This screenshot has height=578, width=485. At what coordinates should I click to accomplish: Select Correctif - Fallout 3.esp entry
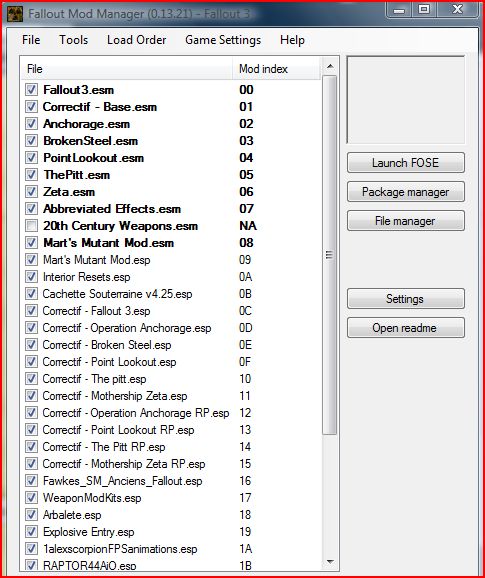pyautogui.click(x=96, y=311)
